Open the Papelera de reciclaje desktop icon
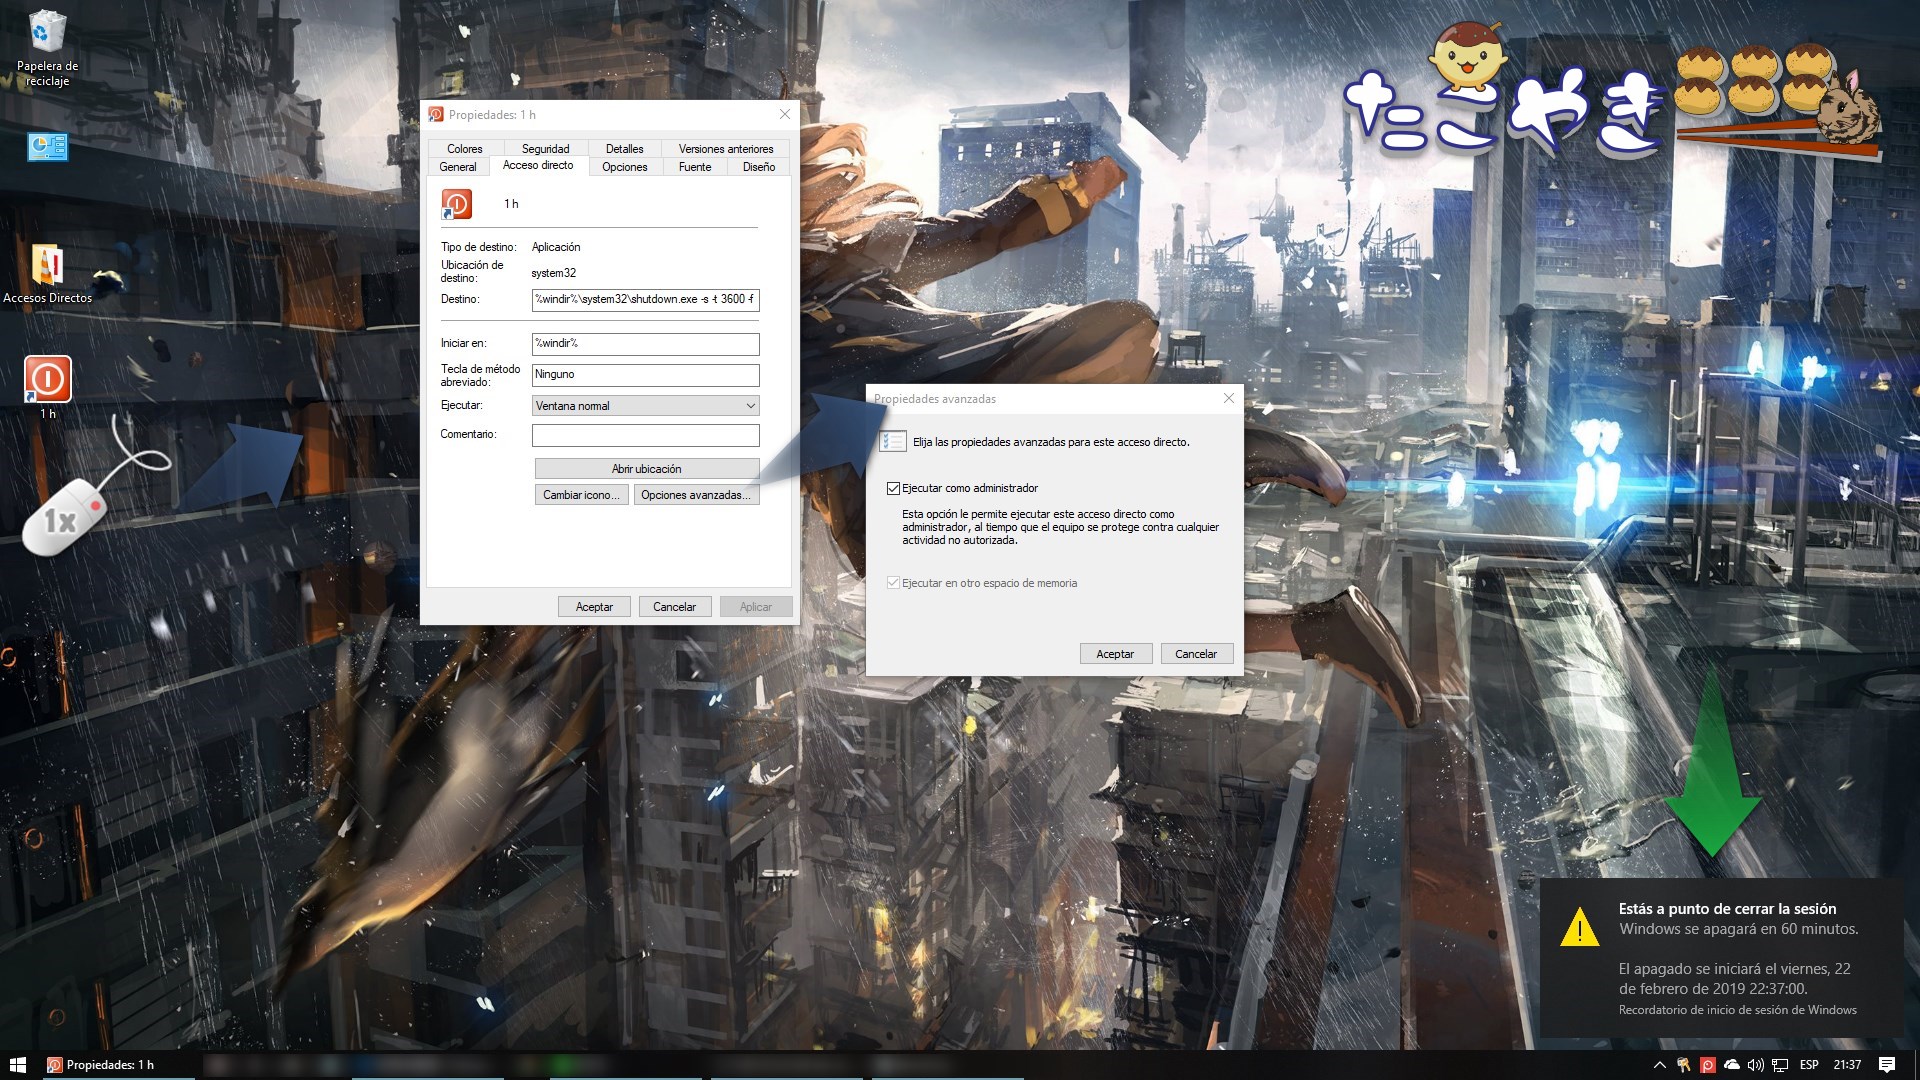The width and height of the screenshot is (1920, 1080). point(47,48)
